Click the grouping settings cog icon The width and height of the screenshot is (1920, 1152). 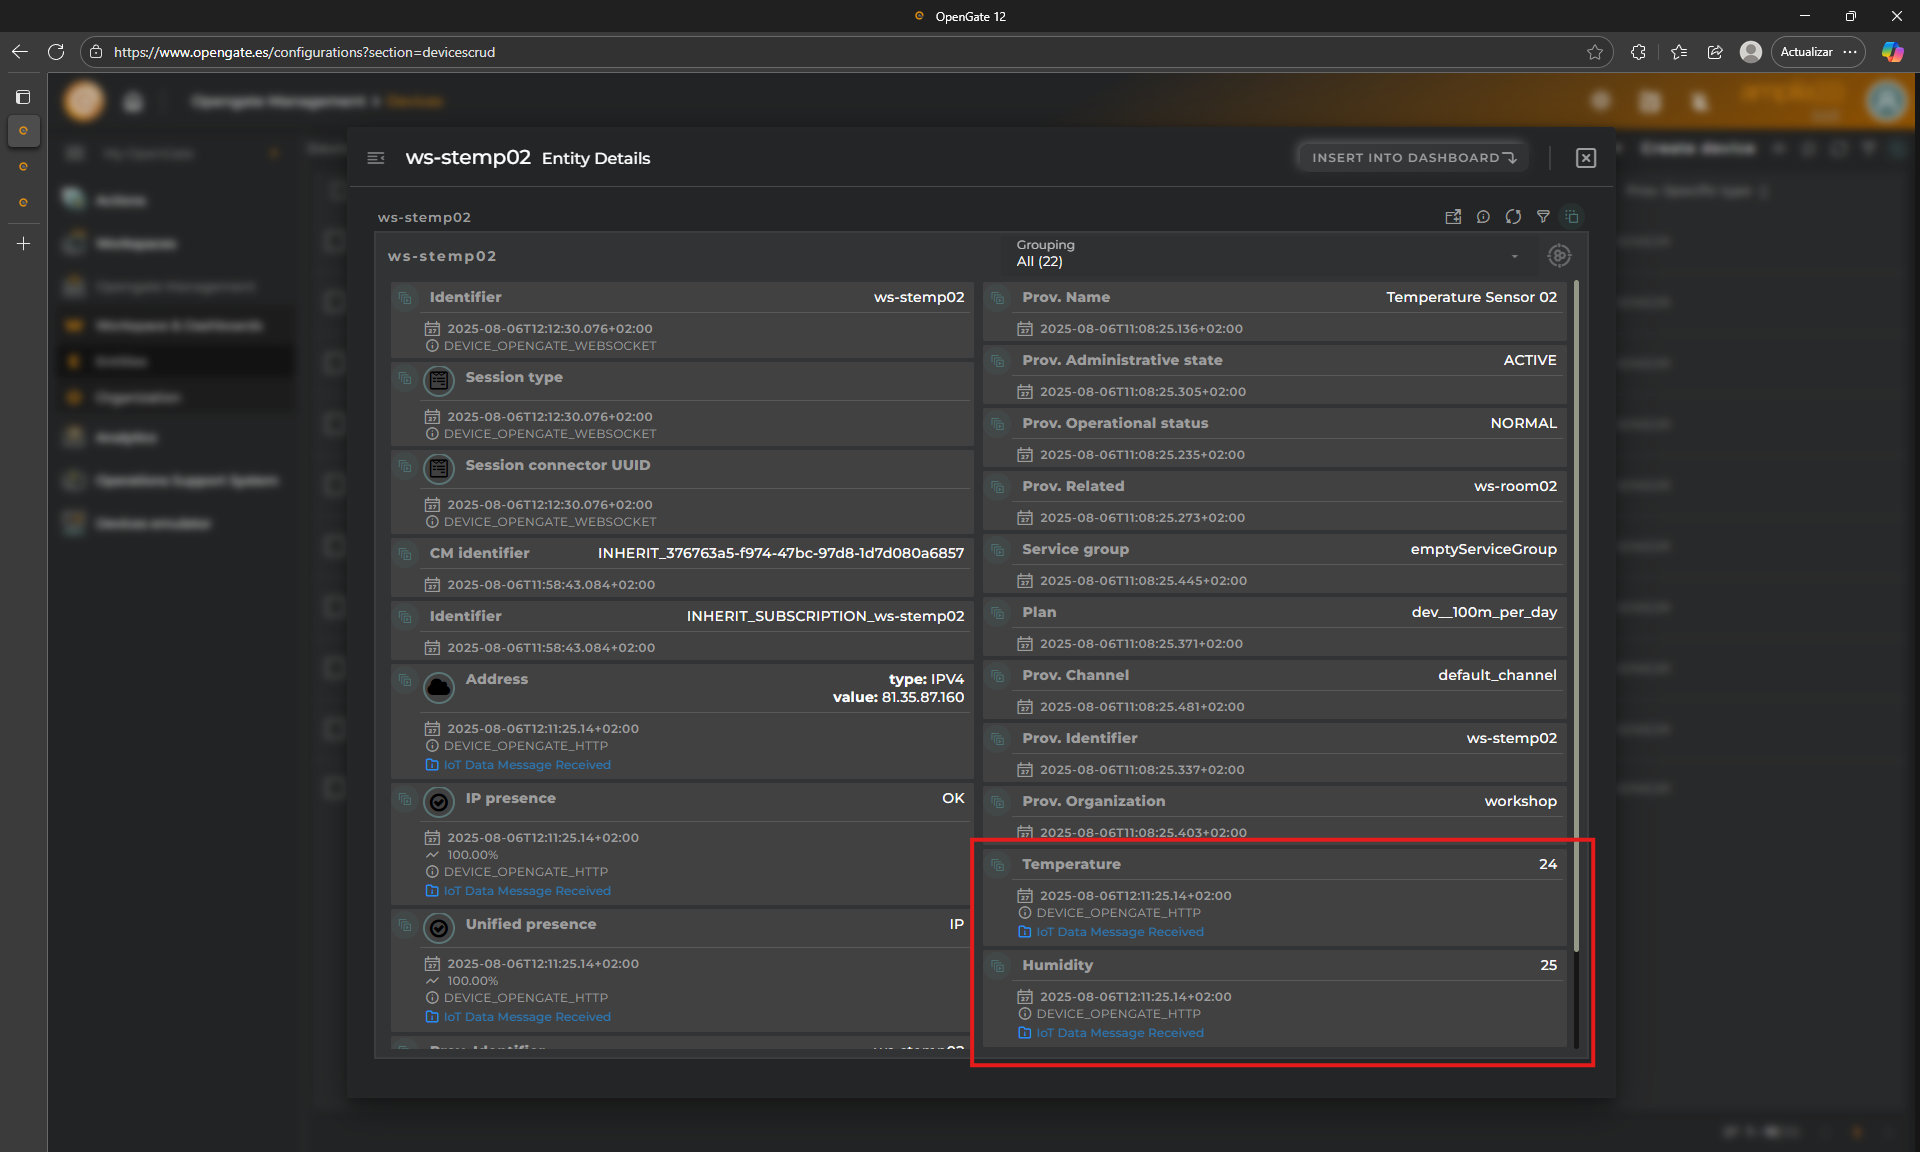tap(1558, 256)
